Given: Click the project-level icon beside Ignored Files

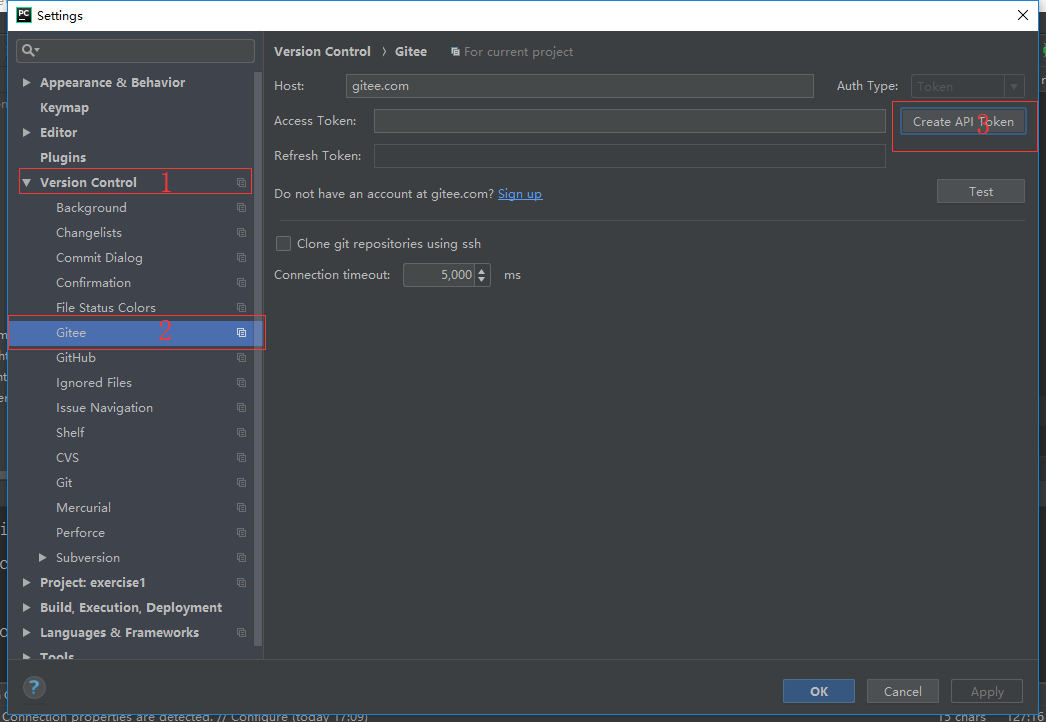Looking at the screenshot, I should click(241, 383).
